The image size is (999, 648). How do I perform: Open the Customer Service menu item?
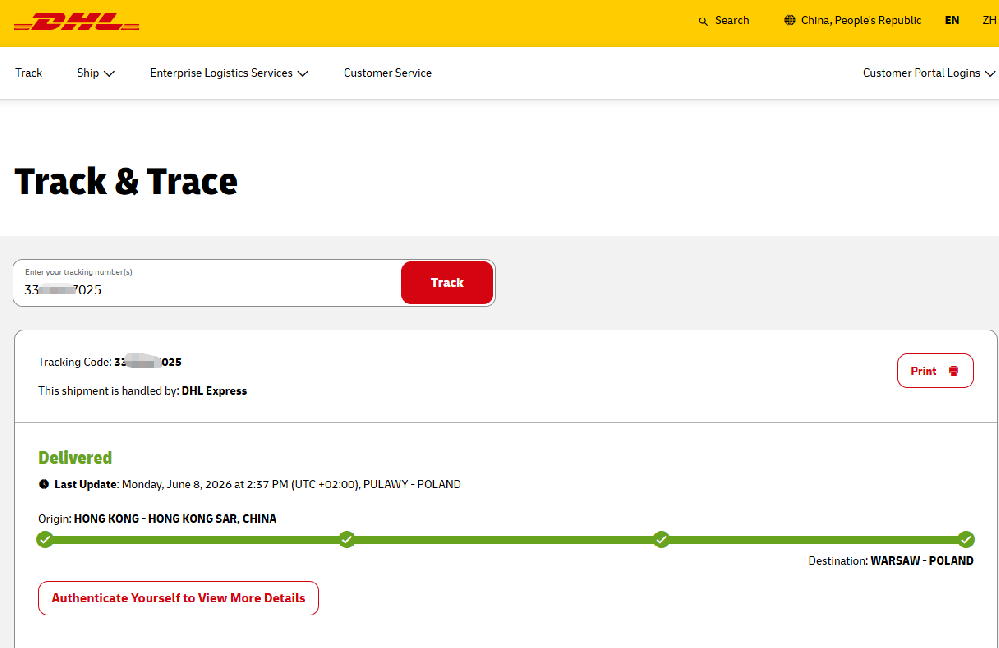387,73
